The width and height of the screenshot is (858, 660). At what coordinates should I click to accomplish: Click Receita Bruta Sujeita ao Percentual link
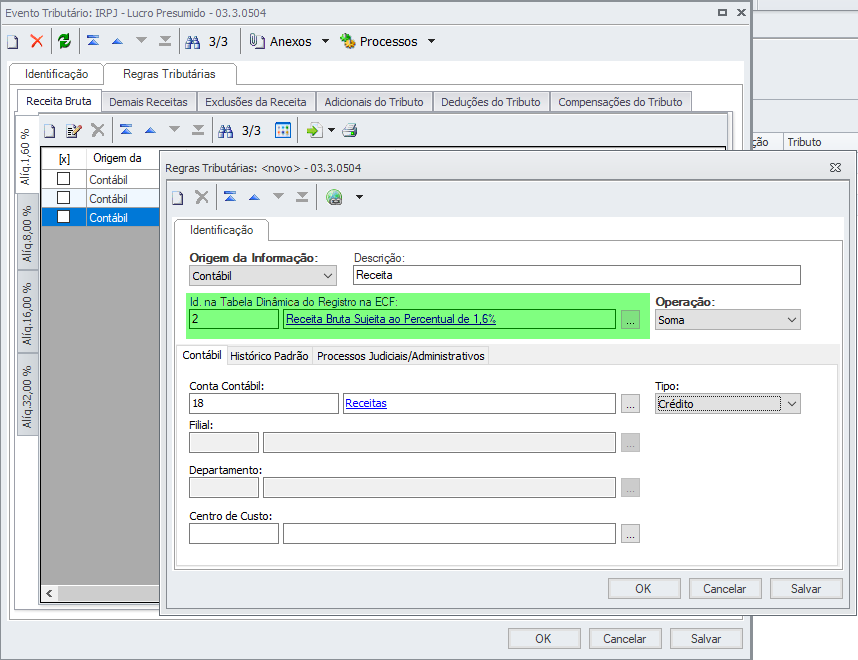[391, 319]
